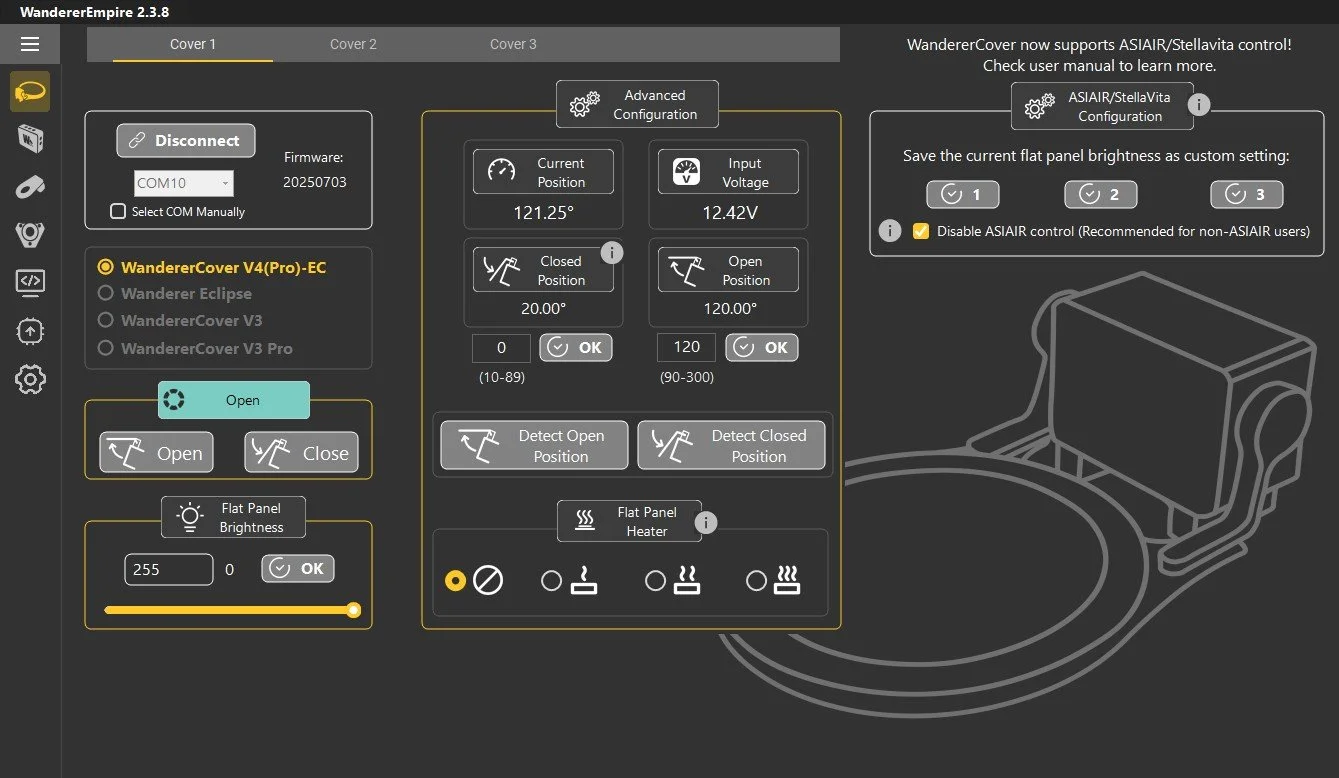Open the code monitor sidebar icon
Viewport: 1339px width, 778px height.
tap(30, 283)
